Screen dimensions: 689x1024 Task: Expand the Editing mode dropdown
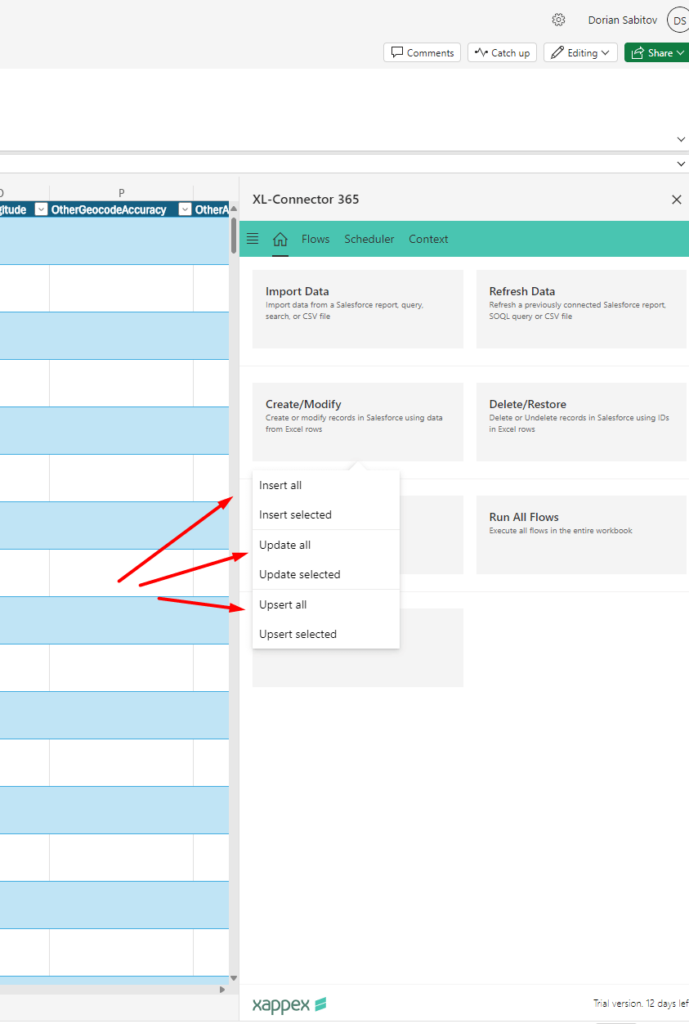pos(580,53)
